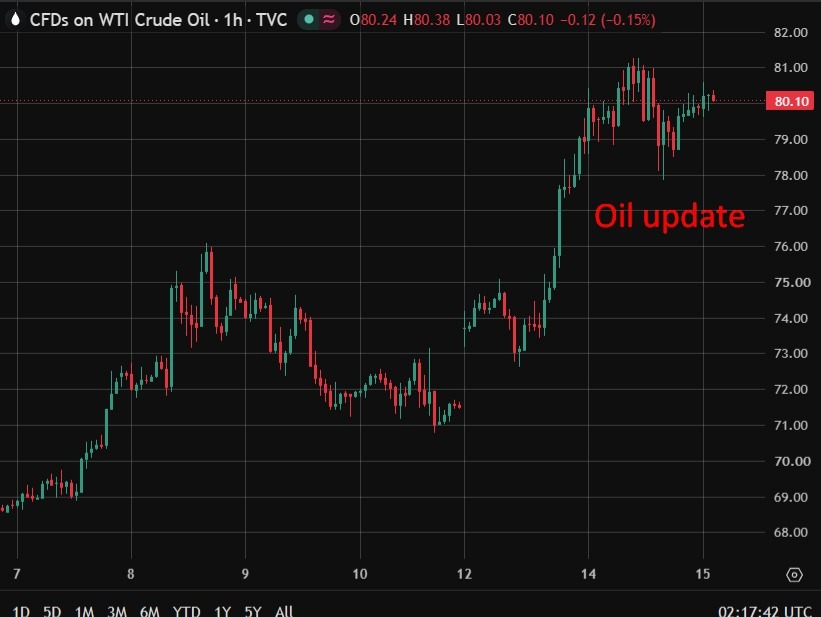Open chart settings hexagon gear icon

tap(794, 575)
